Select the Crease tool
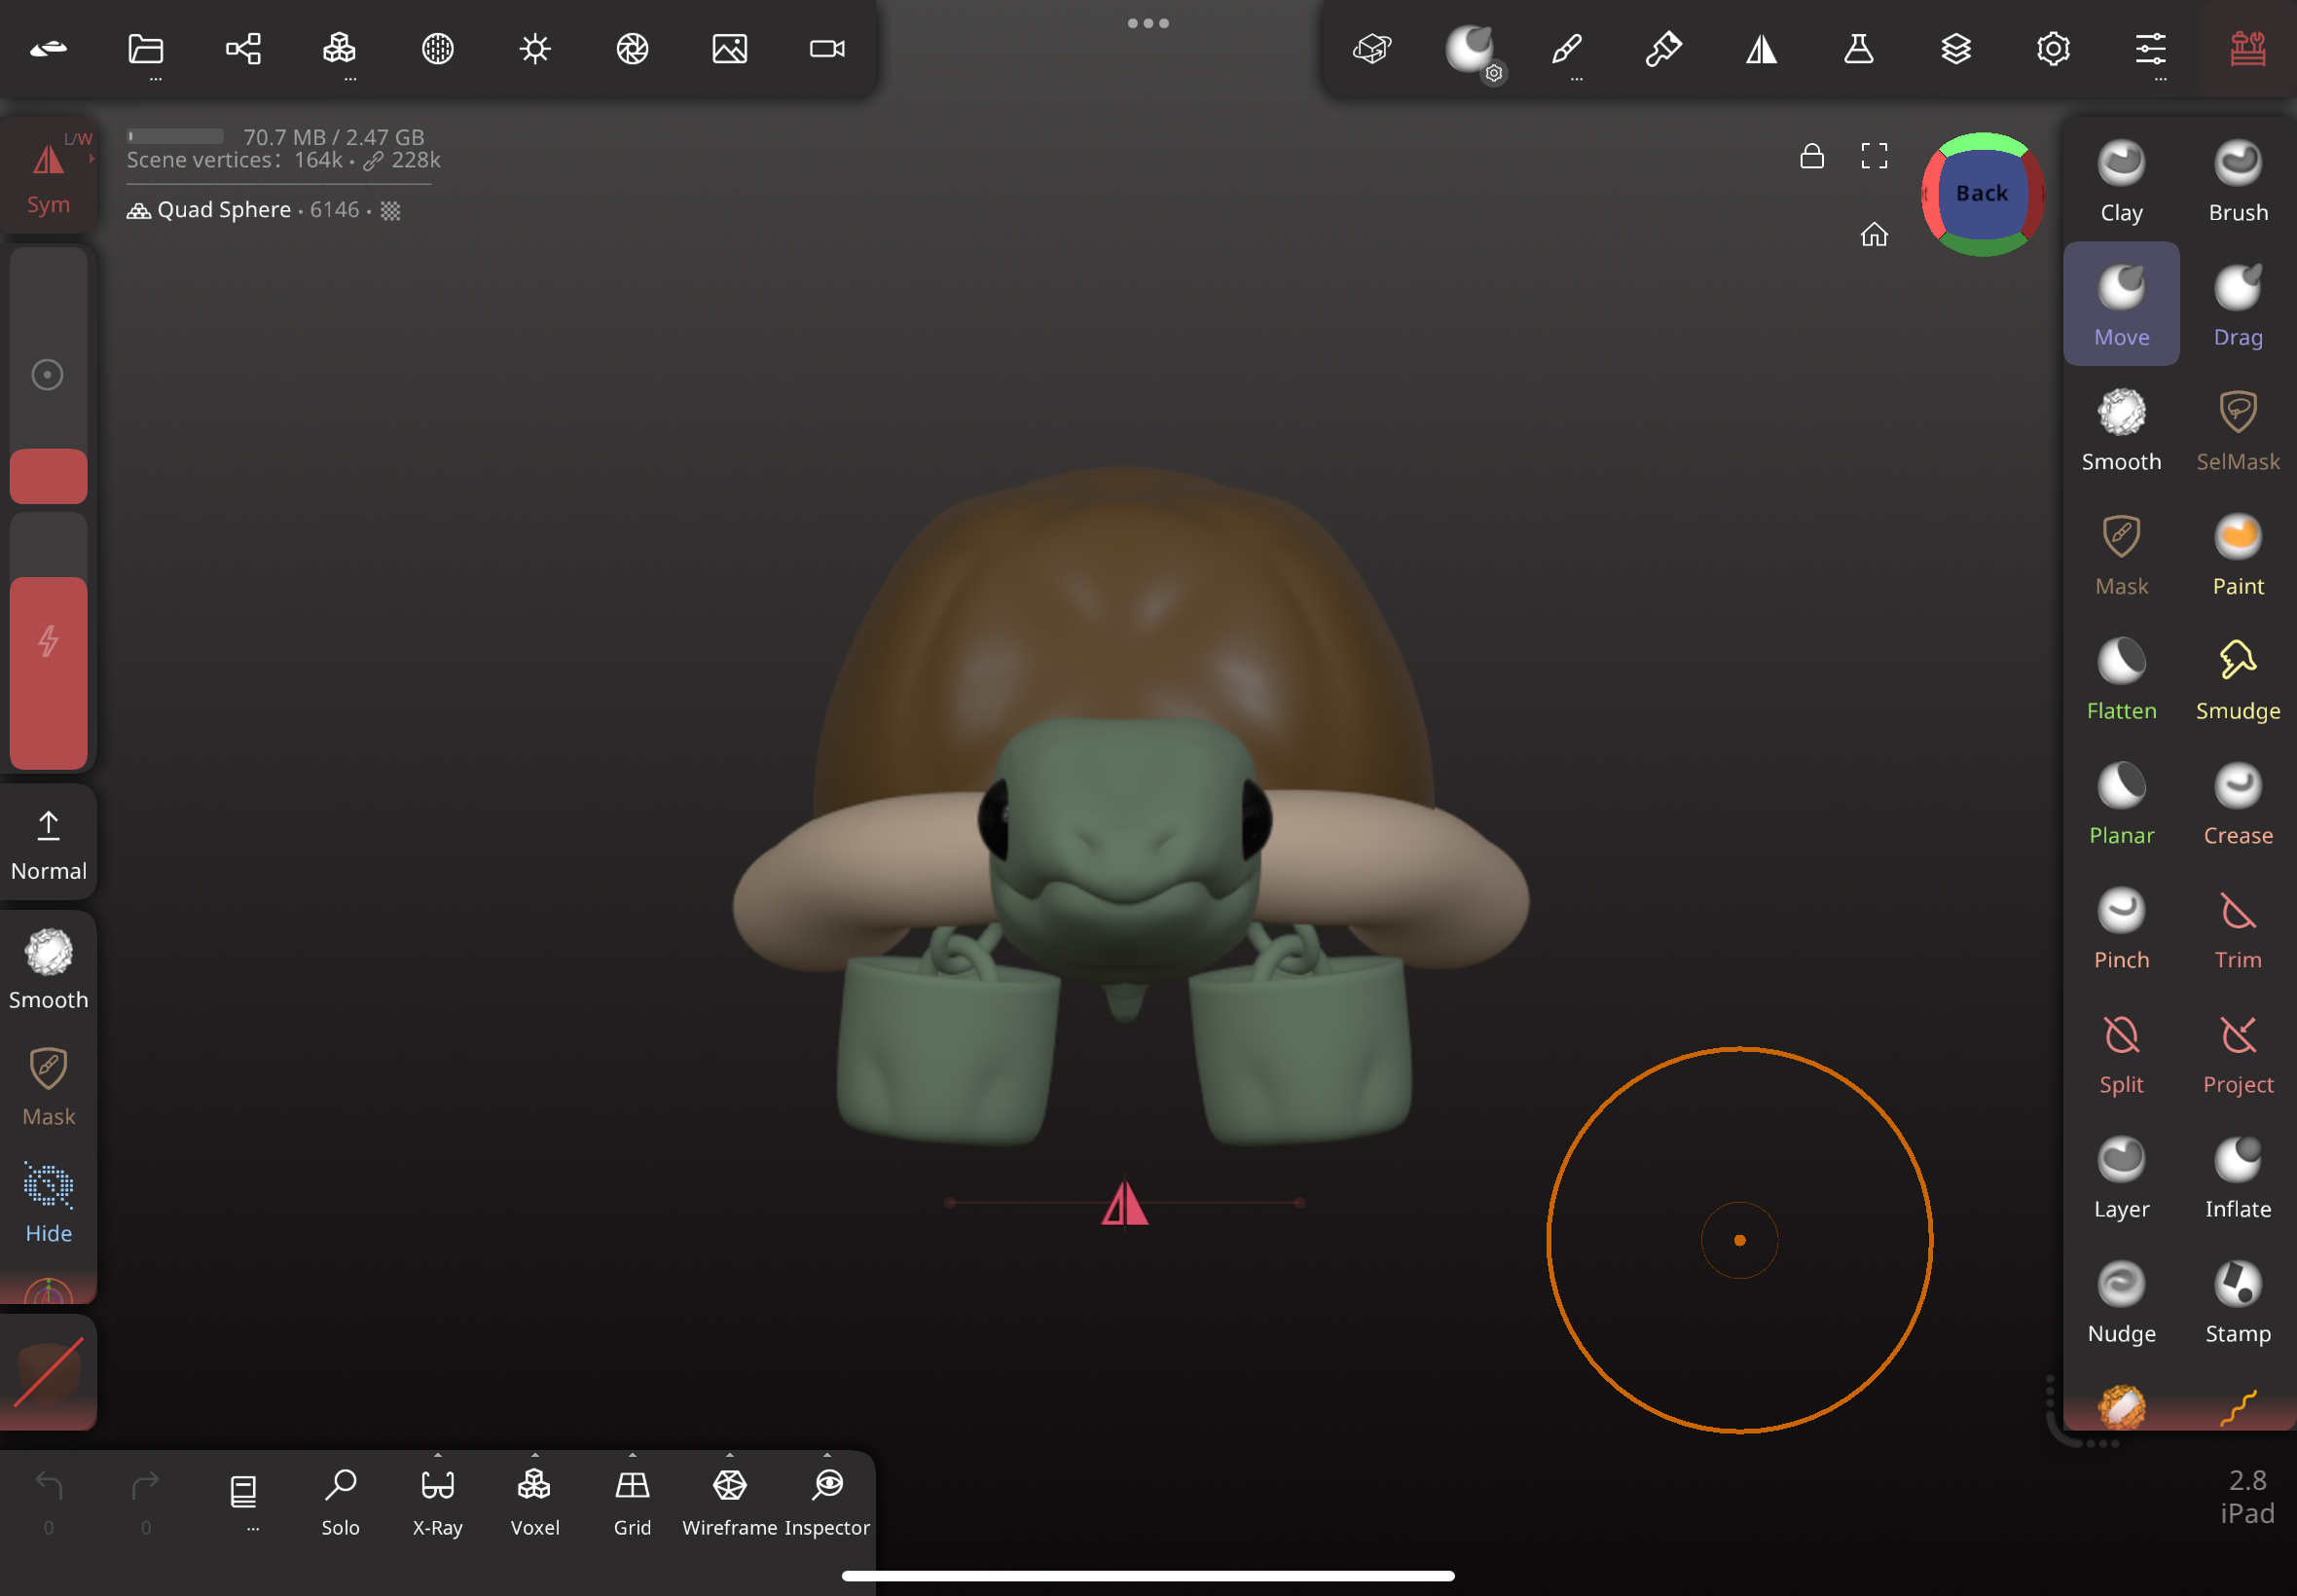 pyautogui.click(x=2238, y=803)
